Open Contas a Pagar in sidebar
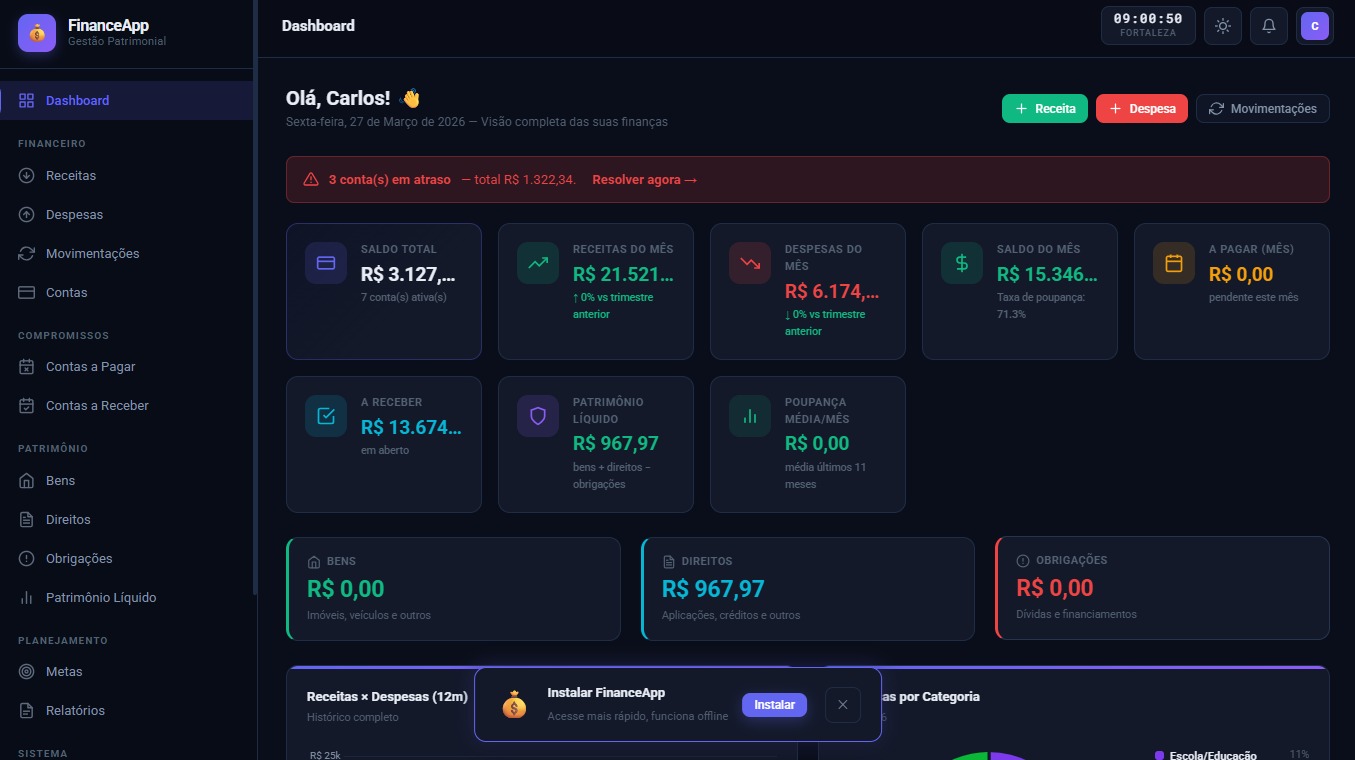Image resolution: width=1355 pixels, height=760 pixels. click(x=90, y=367)
